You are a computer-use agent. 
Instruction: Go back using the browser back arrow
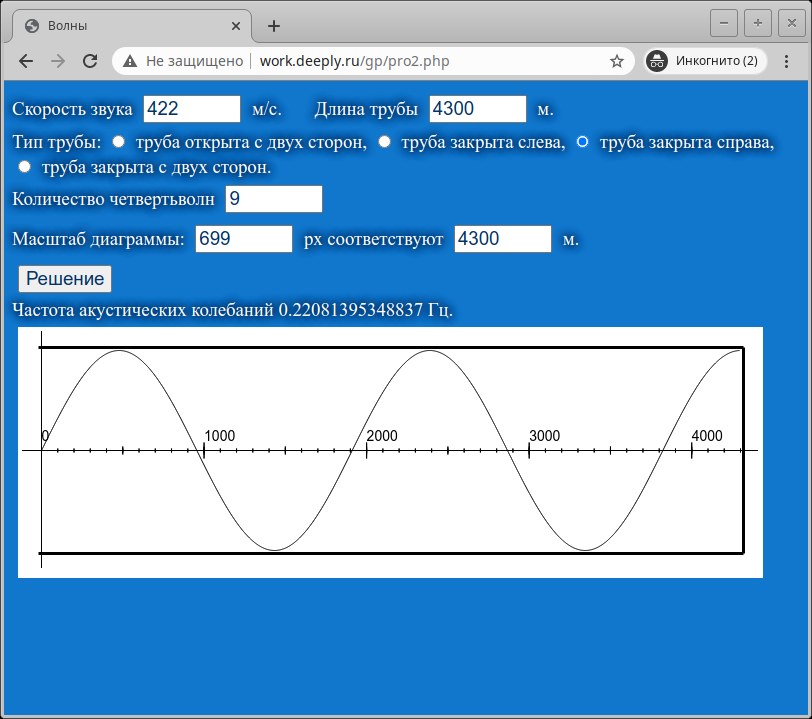coord(26,61)
